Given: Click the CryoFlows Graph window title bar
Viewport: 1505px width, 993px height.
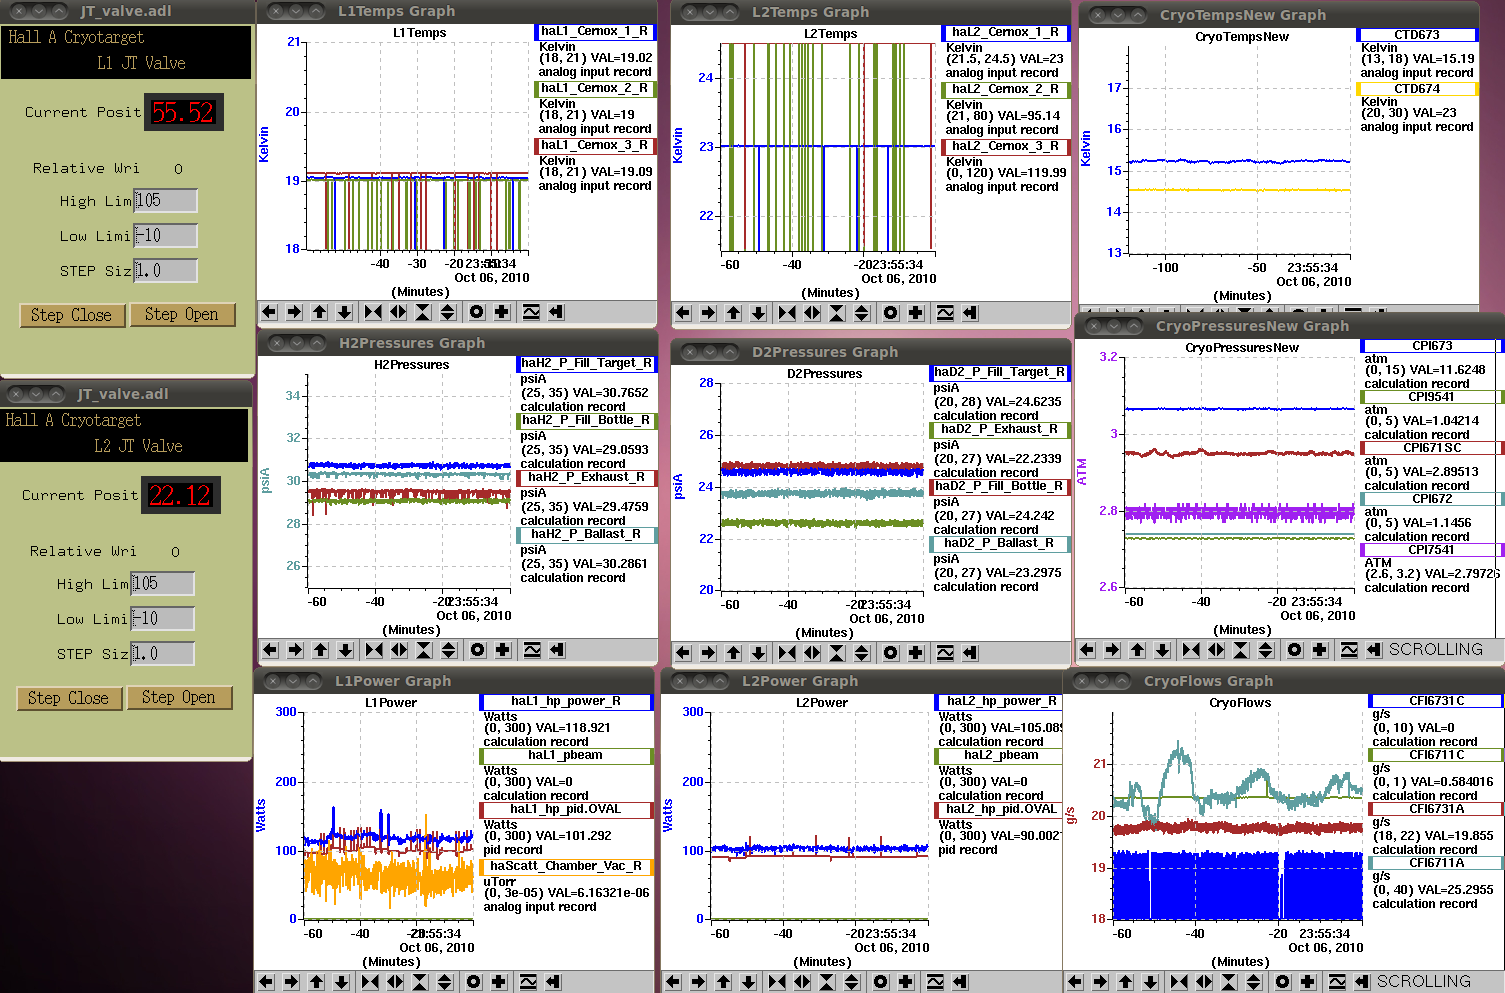Looking at the screenshot, I should point(1284,681).
